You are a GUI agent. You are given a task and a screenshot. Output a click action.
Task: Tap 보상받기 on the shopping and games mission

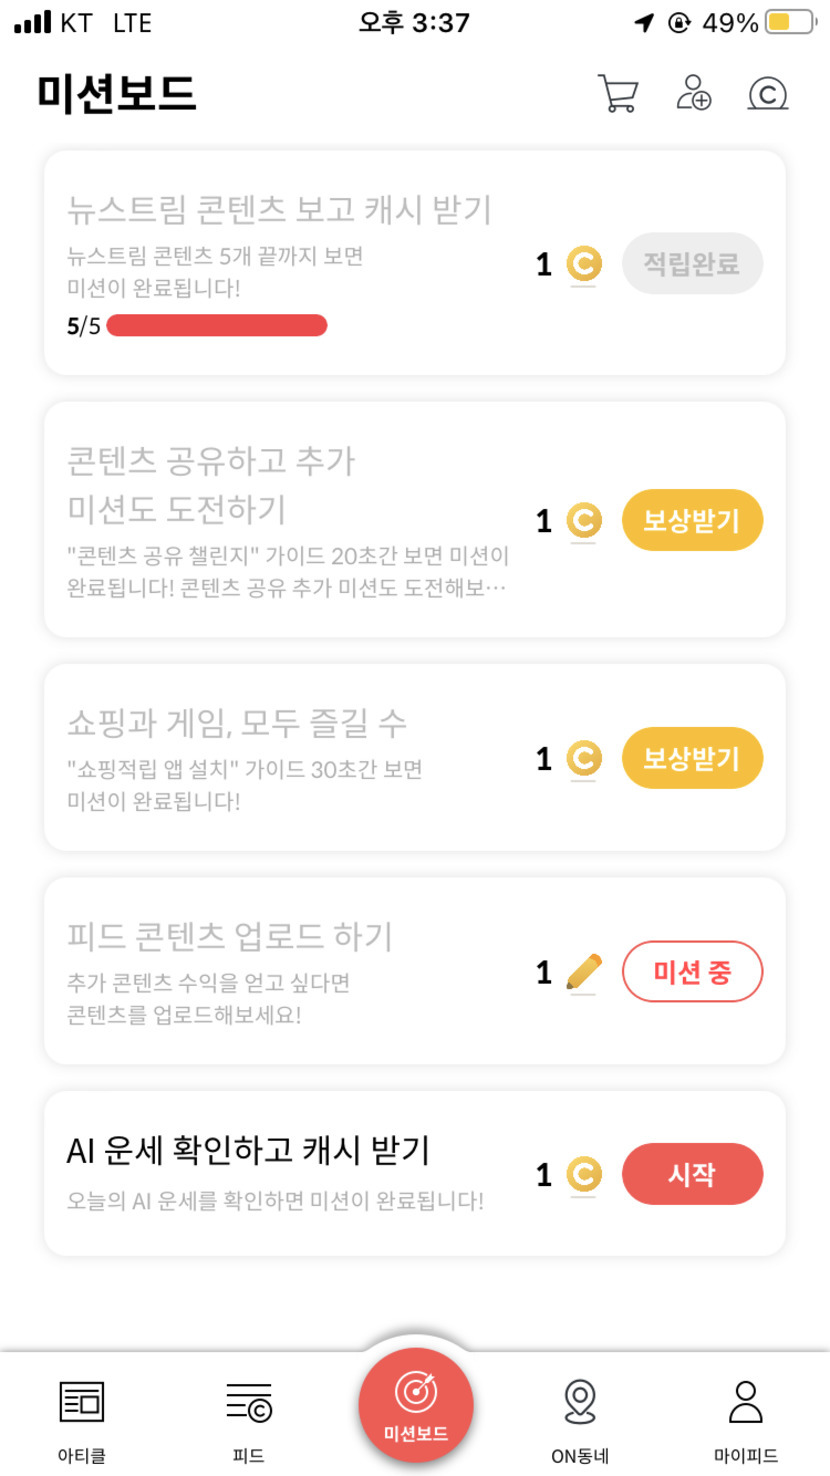[692, 758]
